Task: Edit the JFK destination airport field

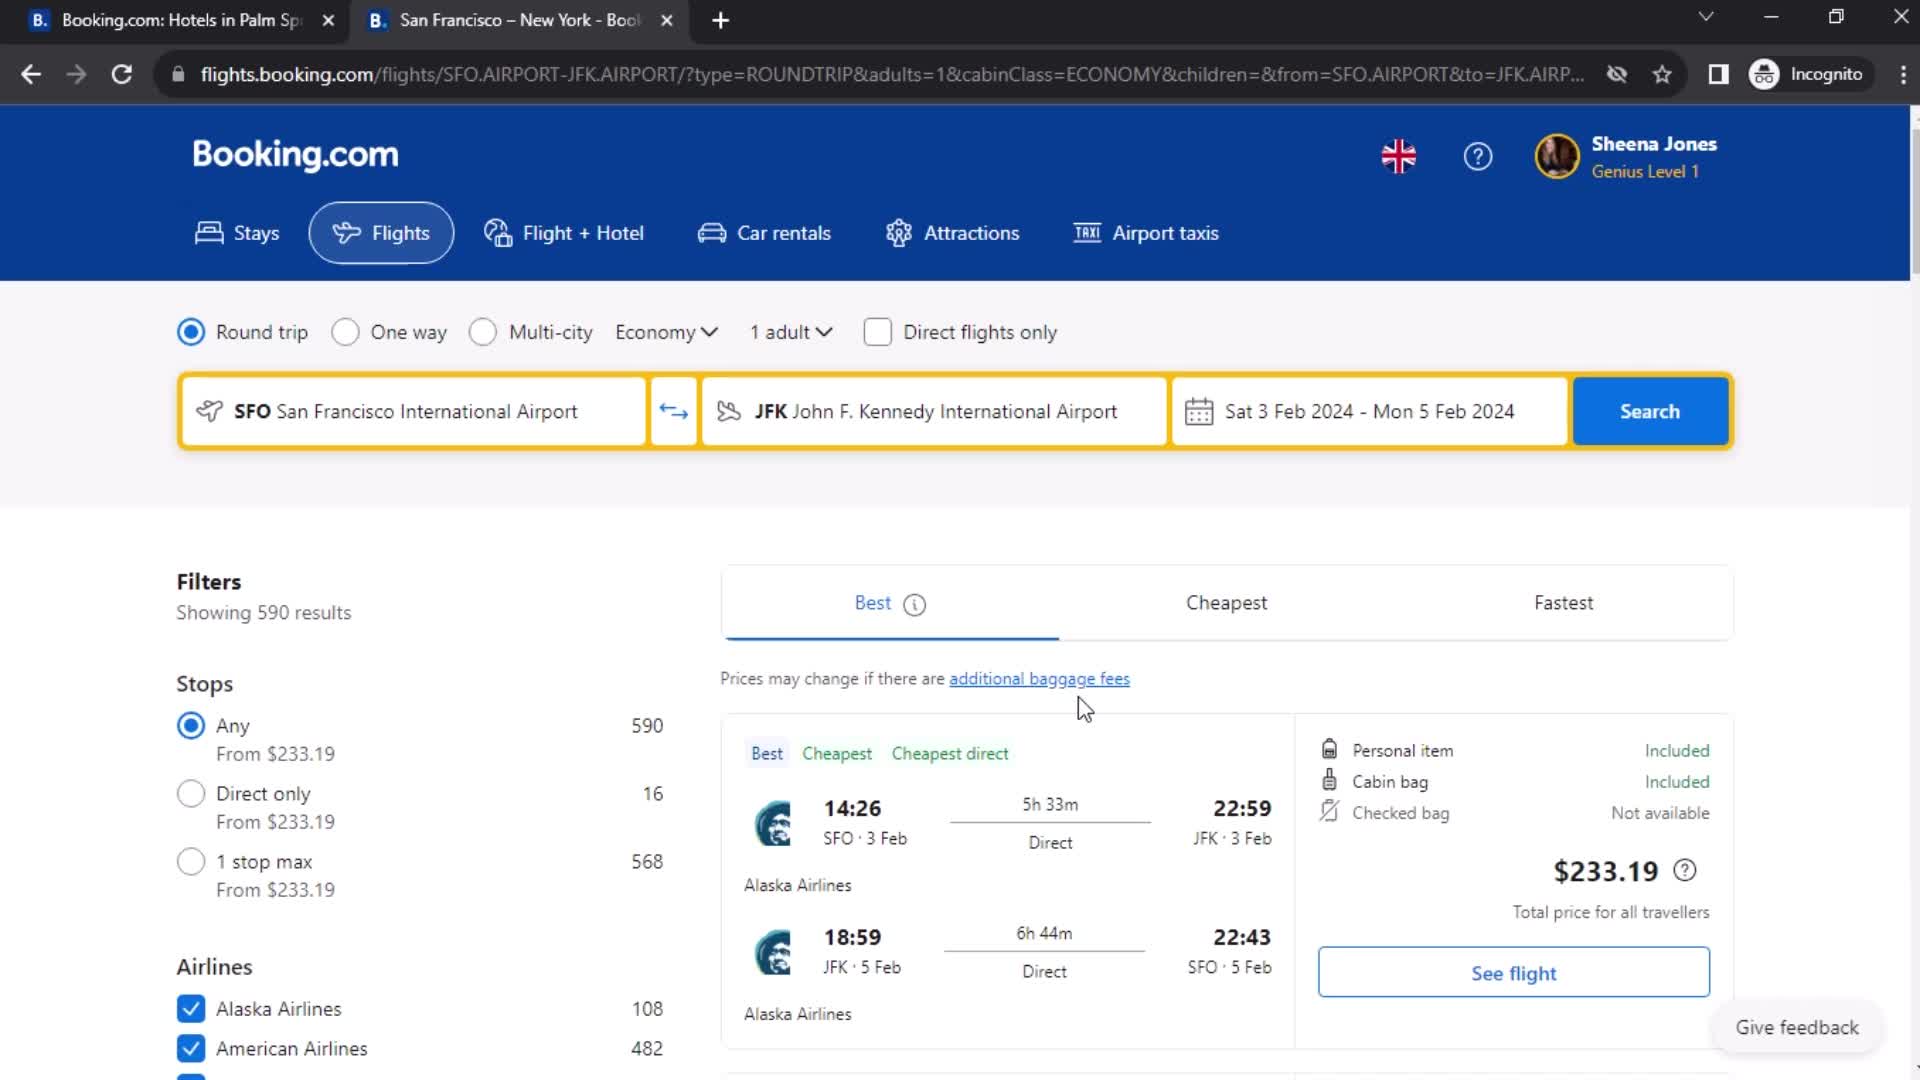Action: (934, 411)
